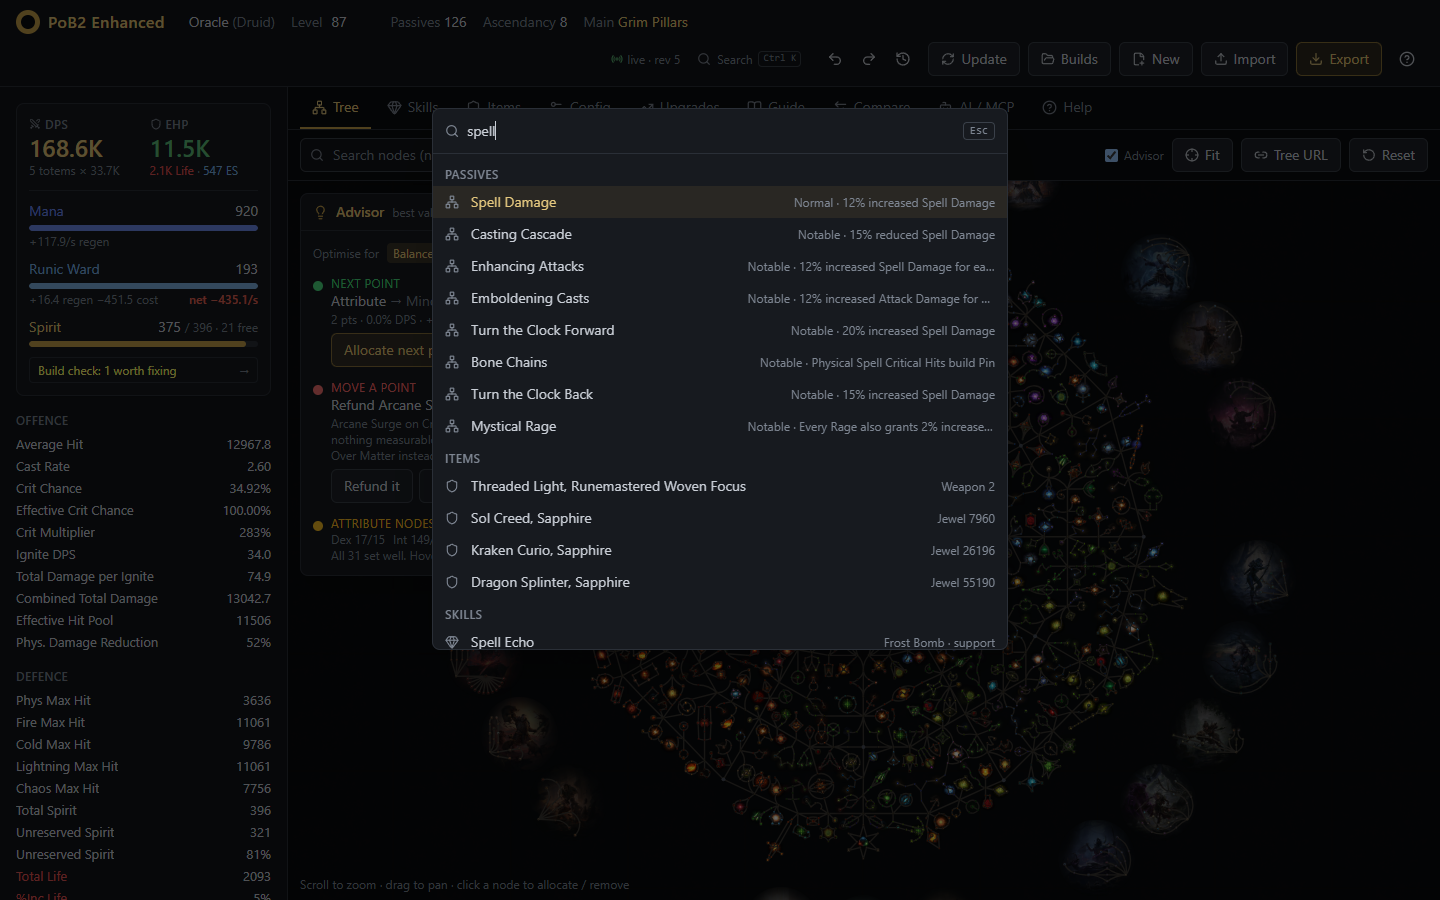Select the Spell Damage passive result
Viewport: 1440px width, 900px height.
720,202
